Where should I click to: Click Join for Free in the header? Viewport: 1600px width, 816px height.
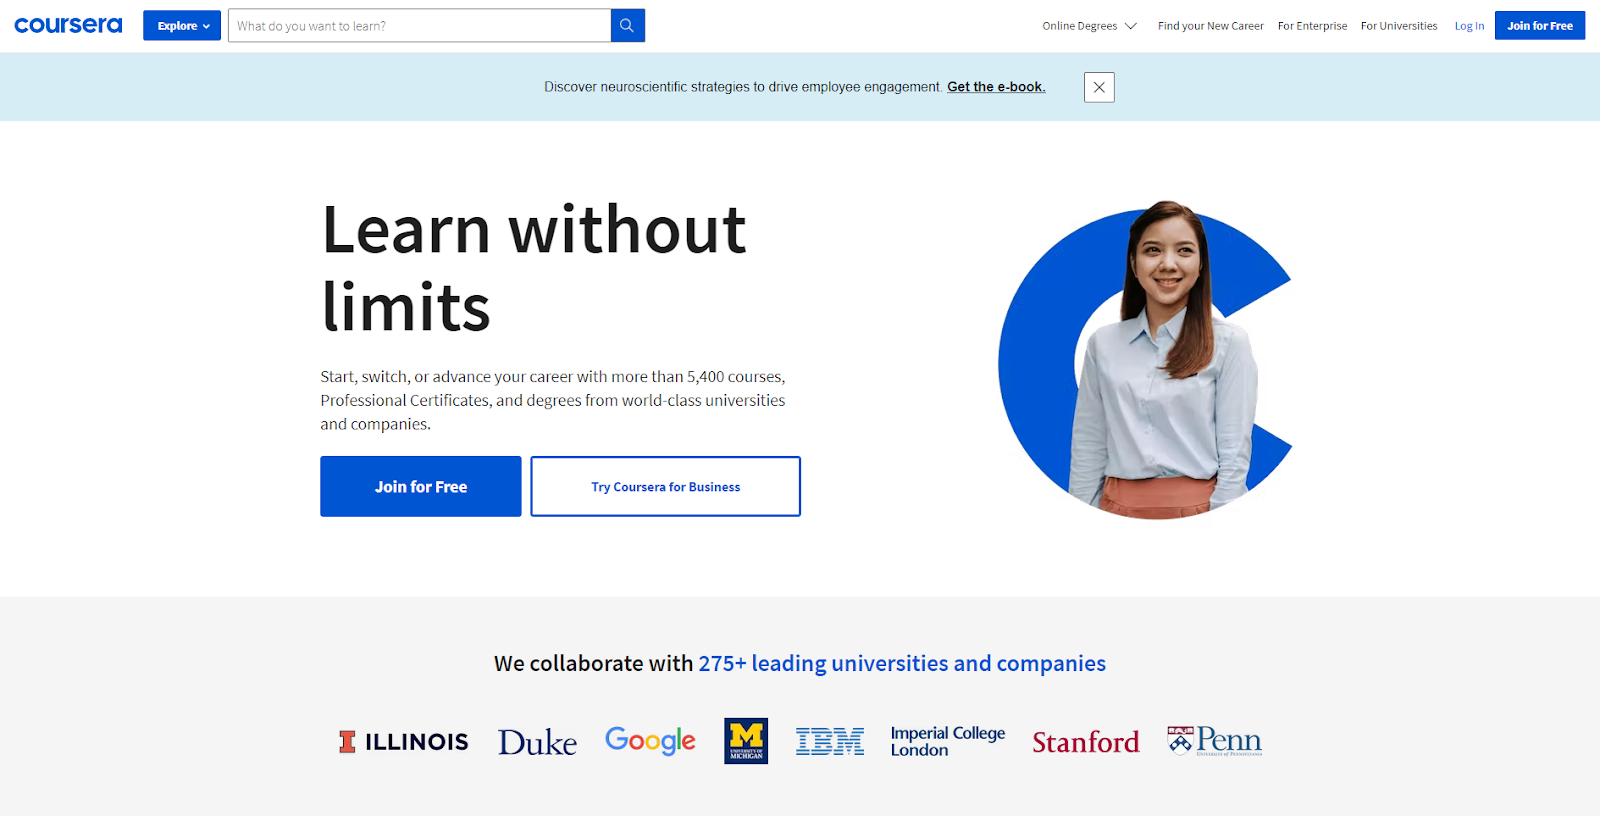[x=1540, y=26]
